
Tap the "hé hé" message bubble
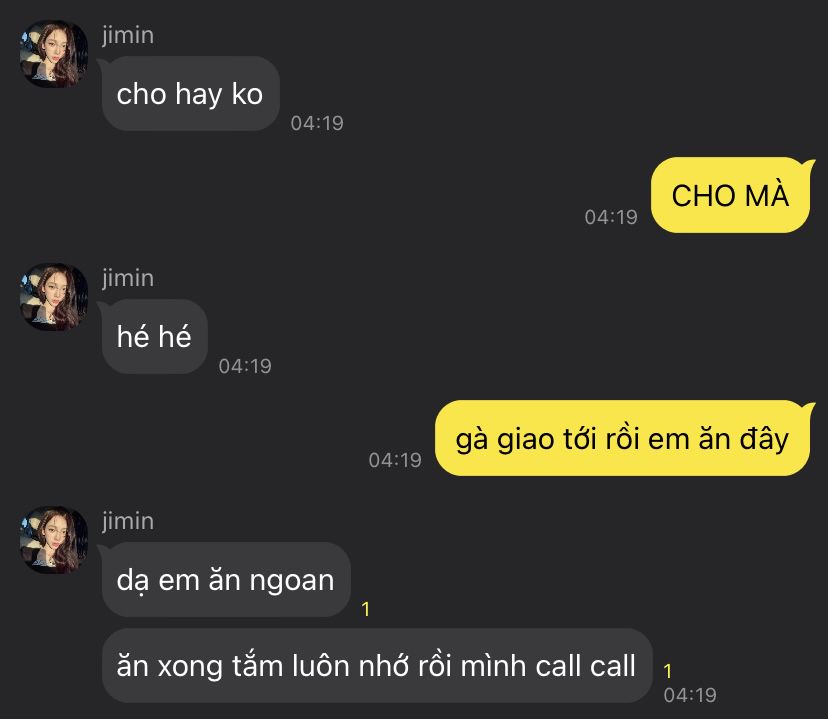[x=154, y=337]
